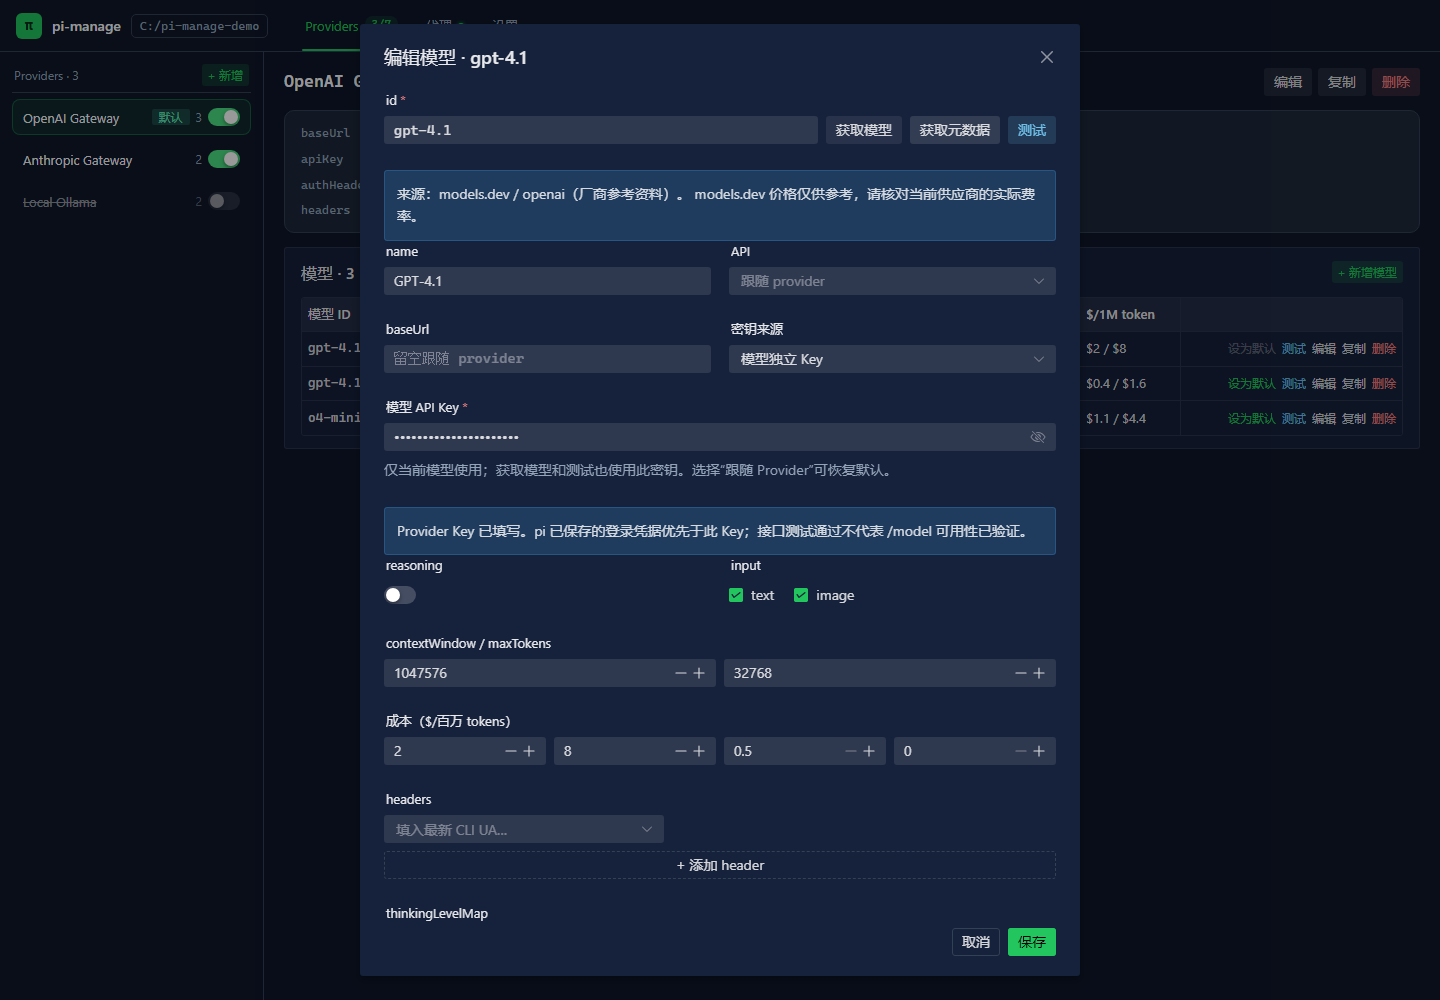Click + 新增模型 in background panel
Image resolution: width=1440 pixels, height=1000 pixels.
(1368, 273)
